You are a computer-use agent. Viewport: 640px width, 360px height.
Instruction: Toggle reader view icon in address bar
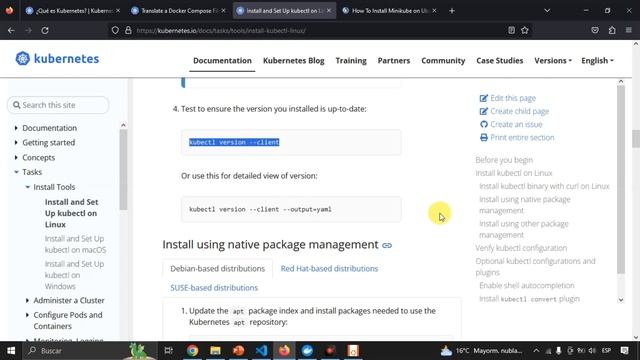tap(511, 30)
